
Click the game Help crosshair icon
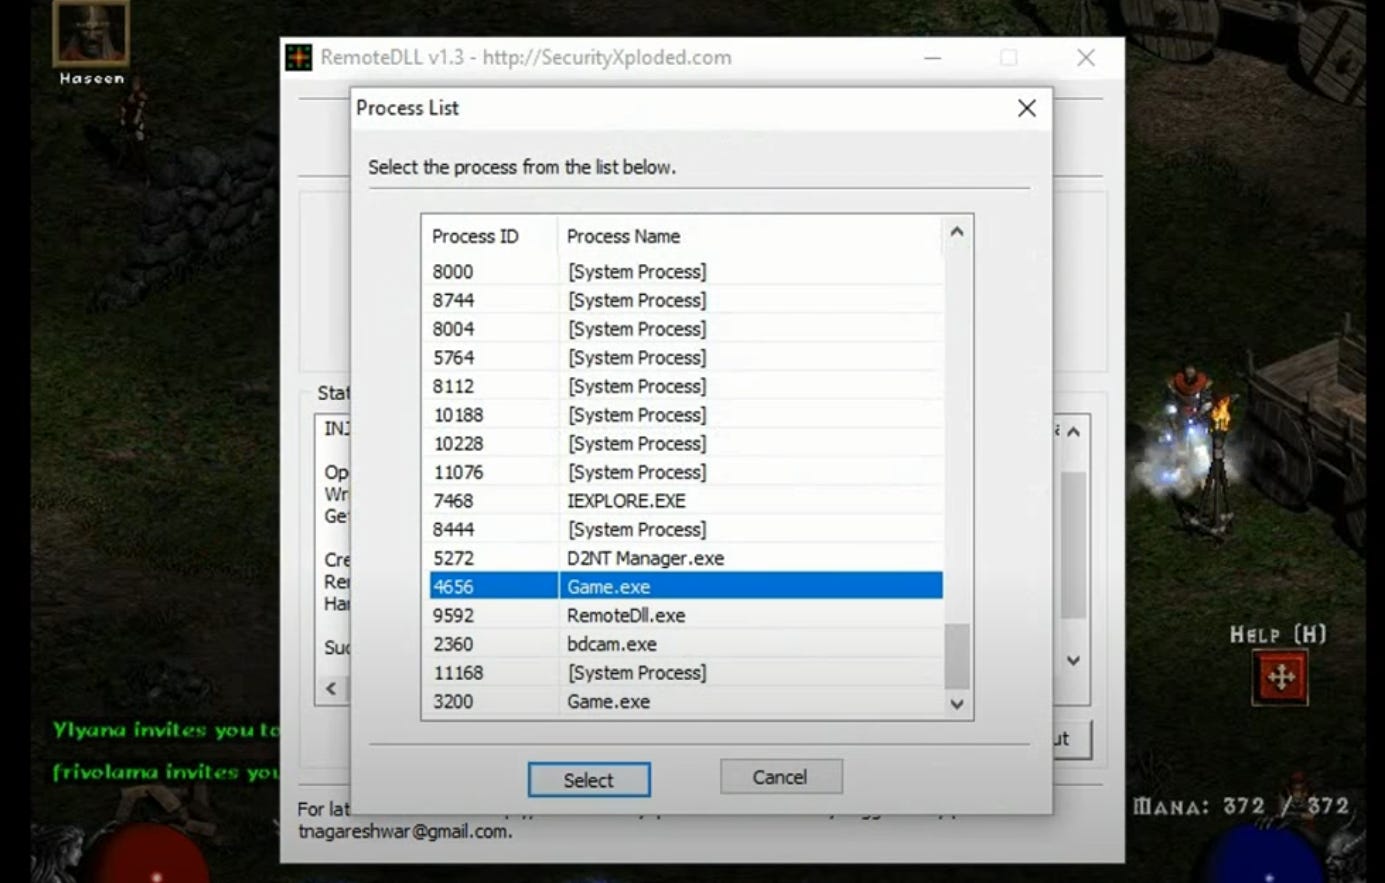click(1281, 677)
